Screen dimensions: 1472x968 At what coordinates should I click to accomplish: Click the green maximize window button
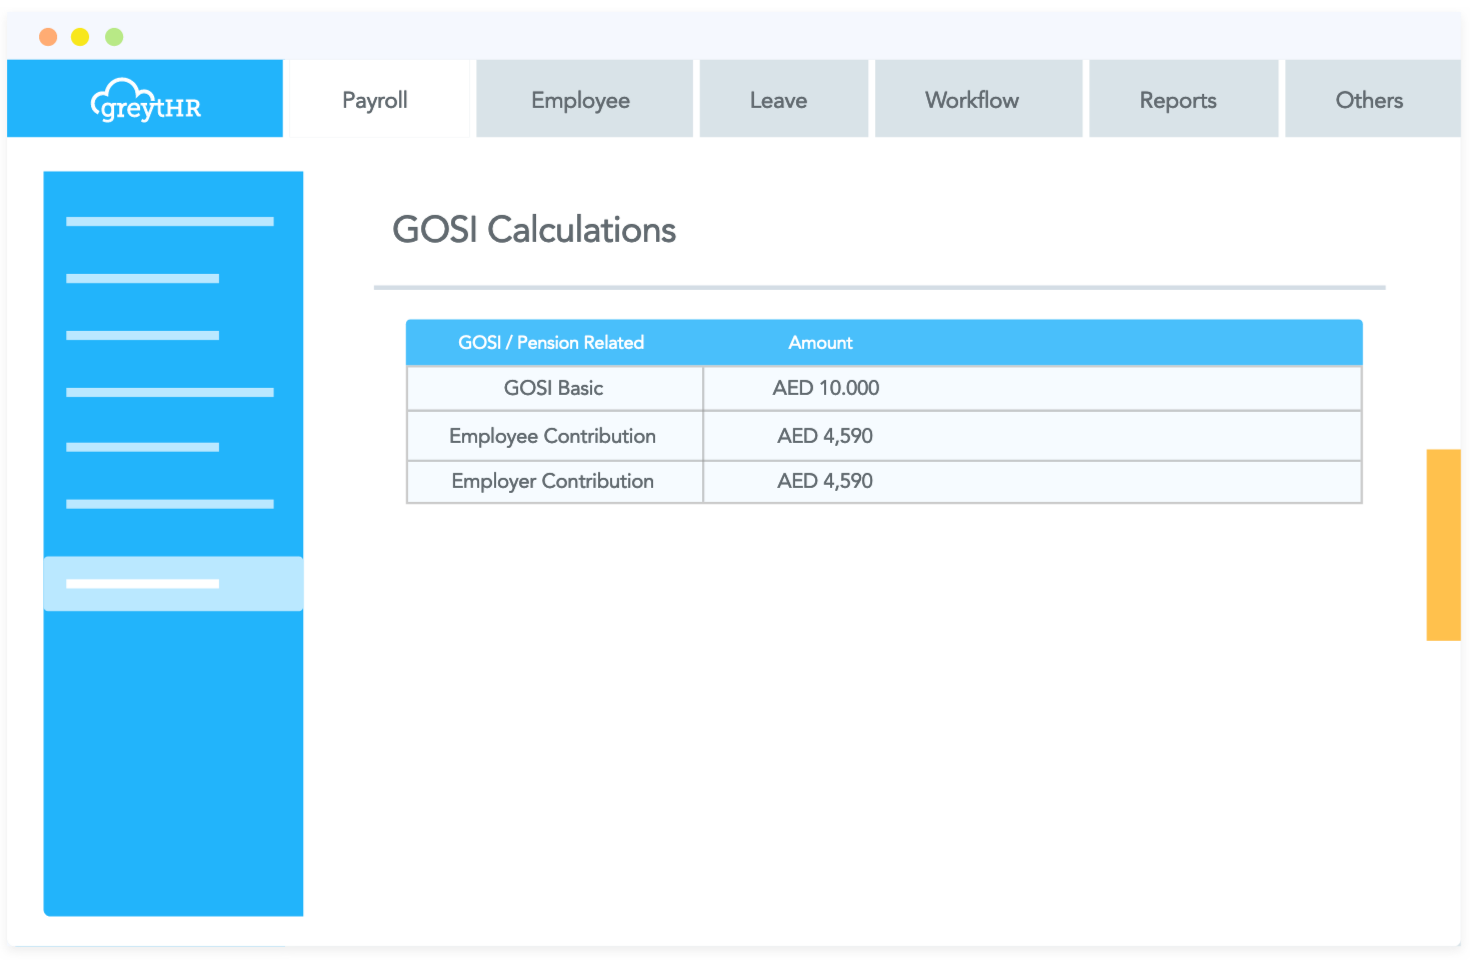click(114, 37)
